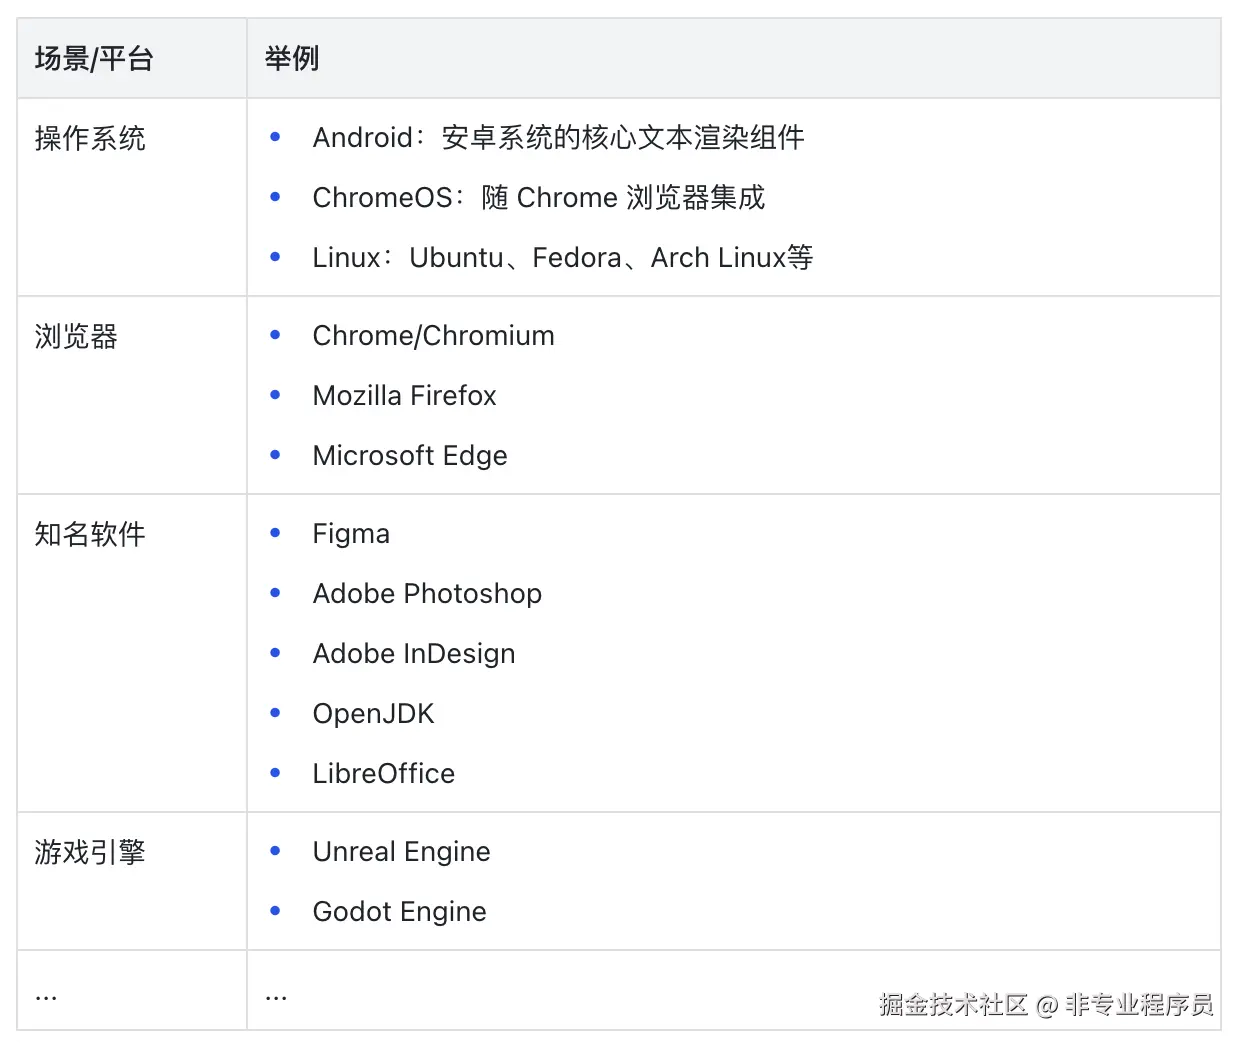Click the OpenJDK list item
Viewport: 1242px width, 1046px height.
point(373,714)
